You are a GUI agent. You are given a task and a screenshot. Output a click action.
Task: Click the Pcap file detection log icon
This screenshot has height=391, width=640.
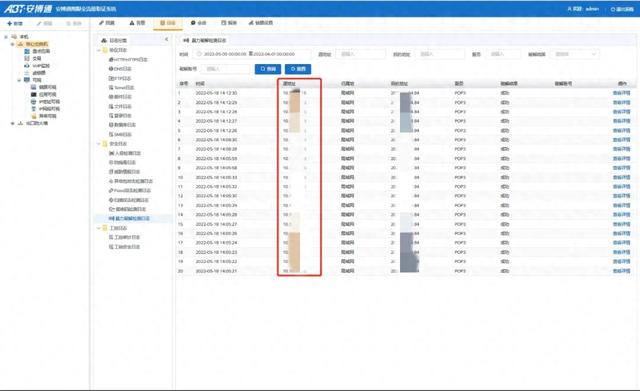click(111, 191)
